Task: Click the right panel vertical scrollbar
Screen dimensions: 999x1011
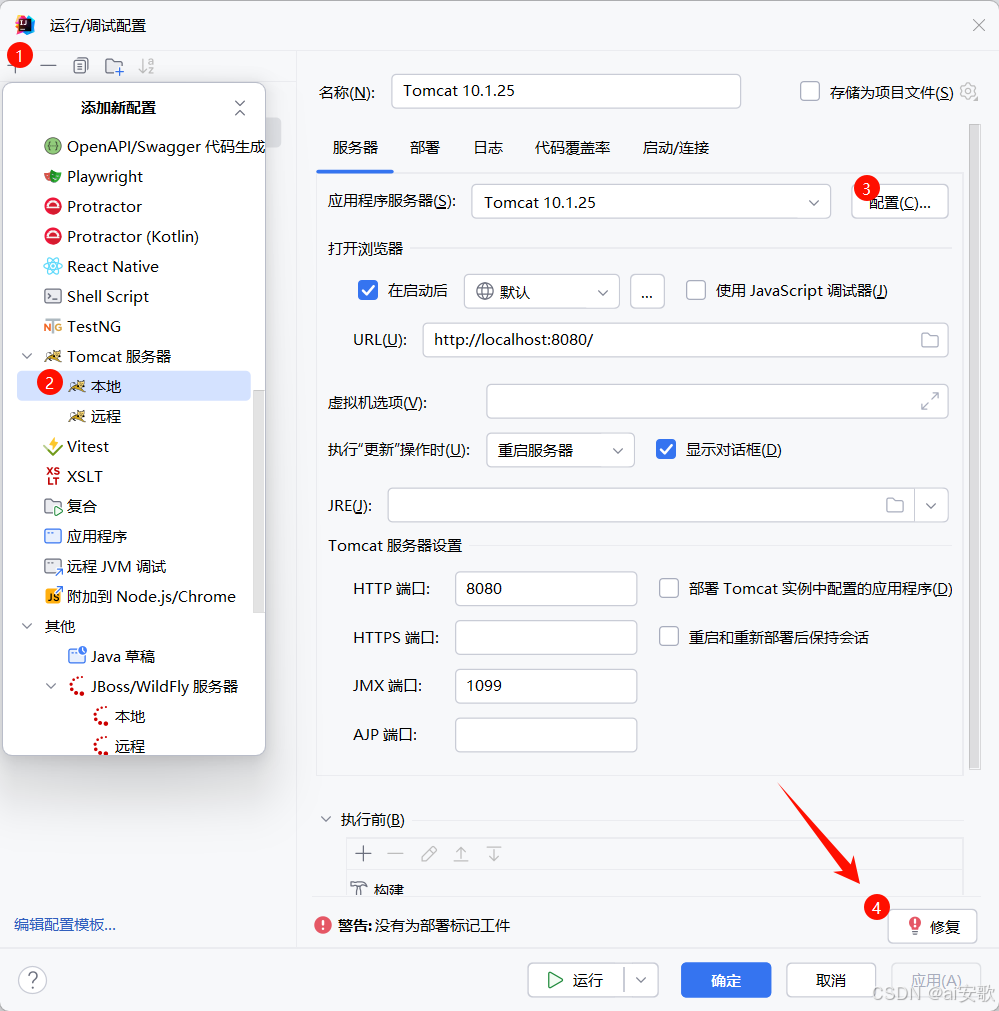Action: click(x=974, y=446)
